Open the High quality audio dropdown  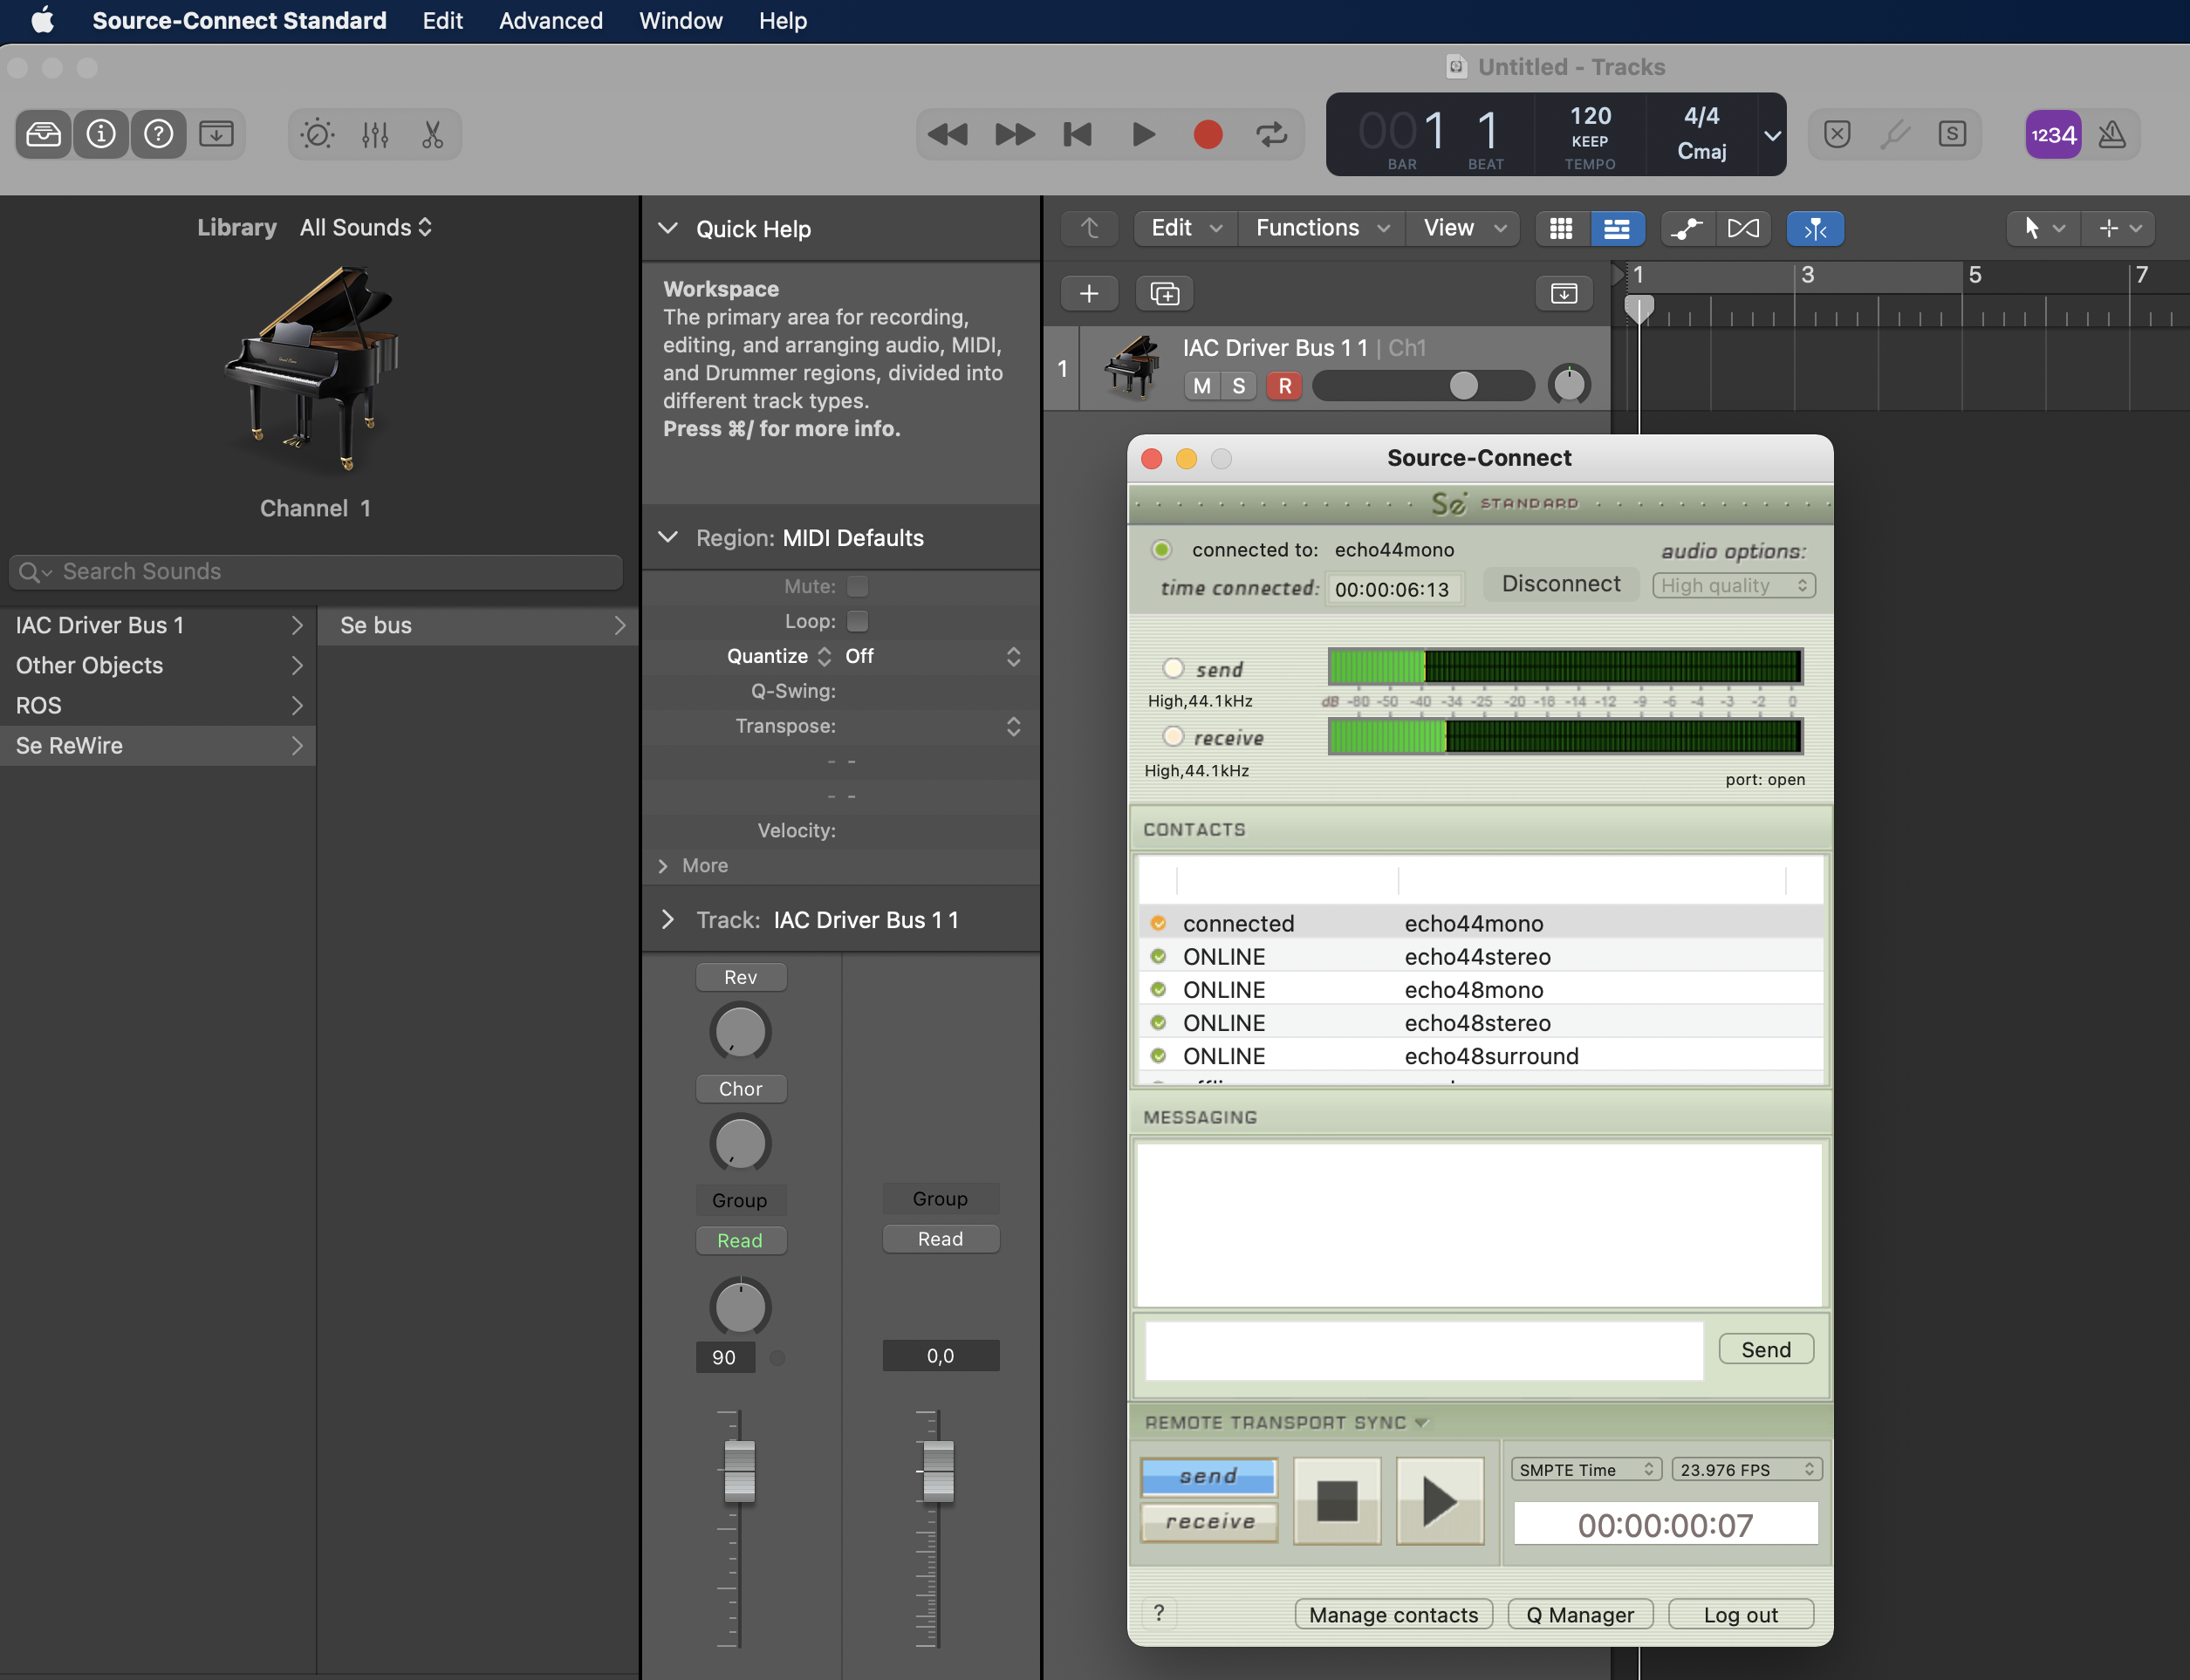click(1733, 586)
